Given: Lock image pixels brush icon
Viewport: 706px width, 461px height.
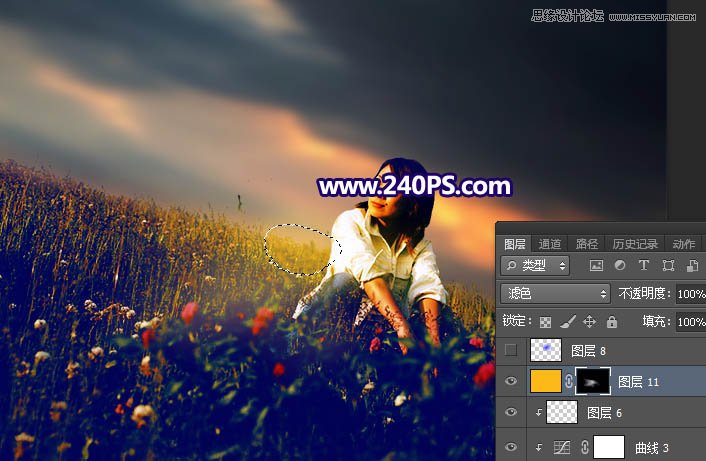Looking at the screenshot, I should (x=568, y=321).
